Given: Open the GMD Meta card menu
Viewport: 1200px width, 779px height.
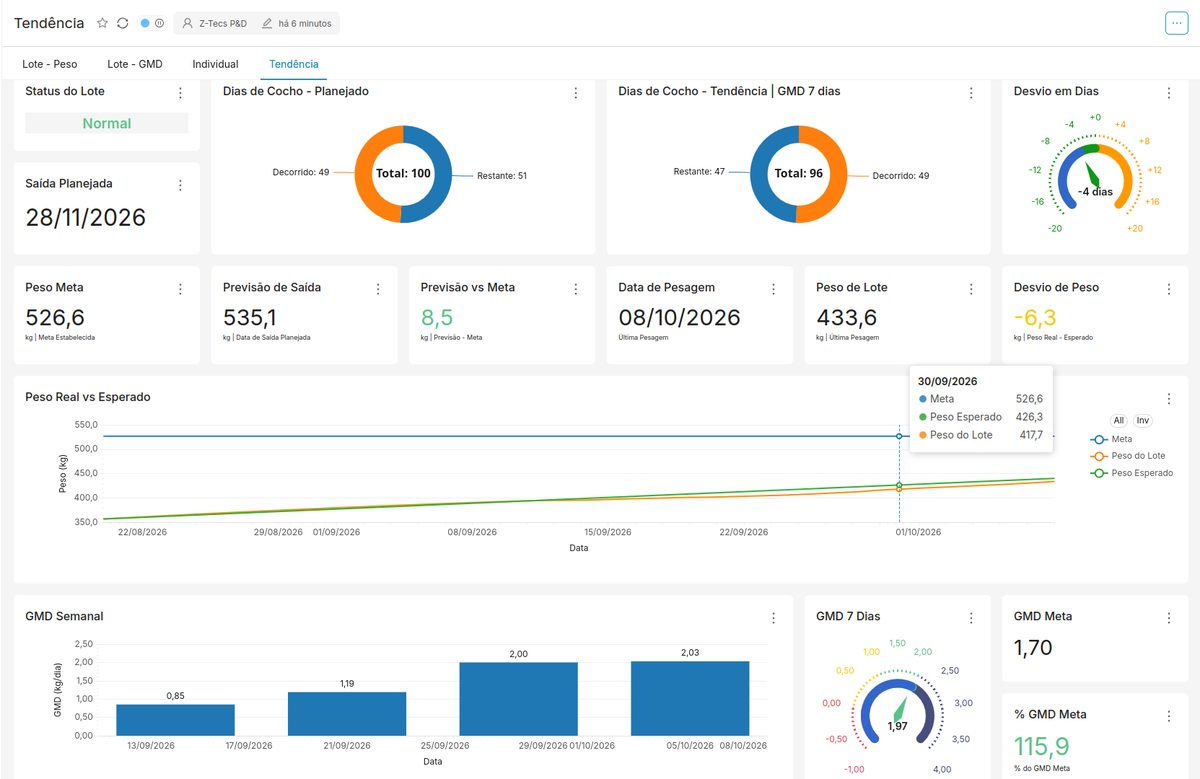Looking at the screenshot, I should 1169,618.
